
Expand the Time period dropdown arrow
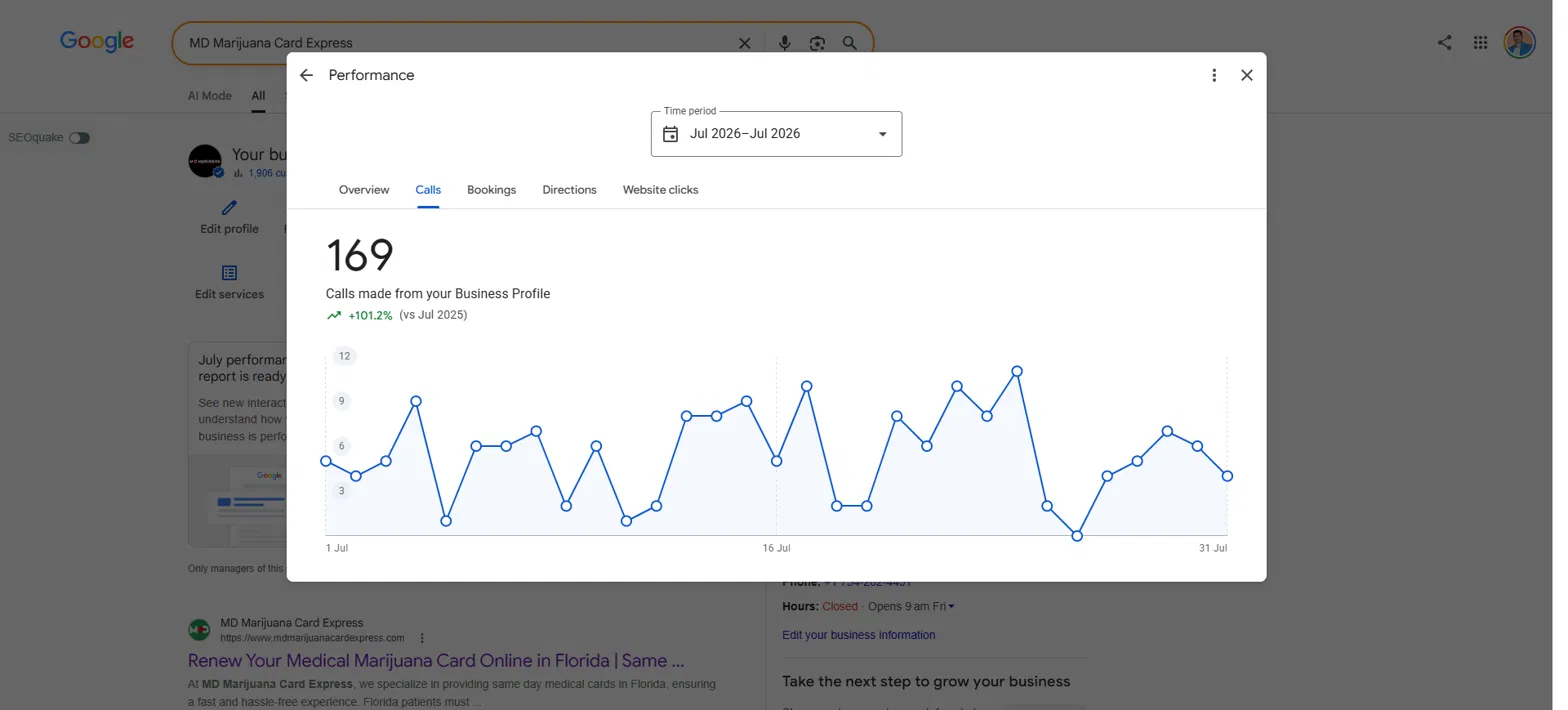[x=882, y=134]
